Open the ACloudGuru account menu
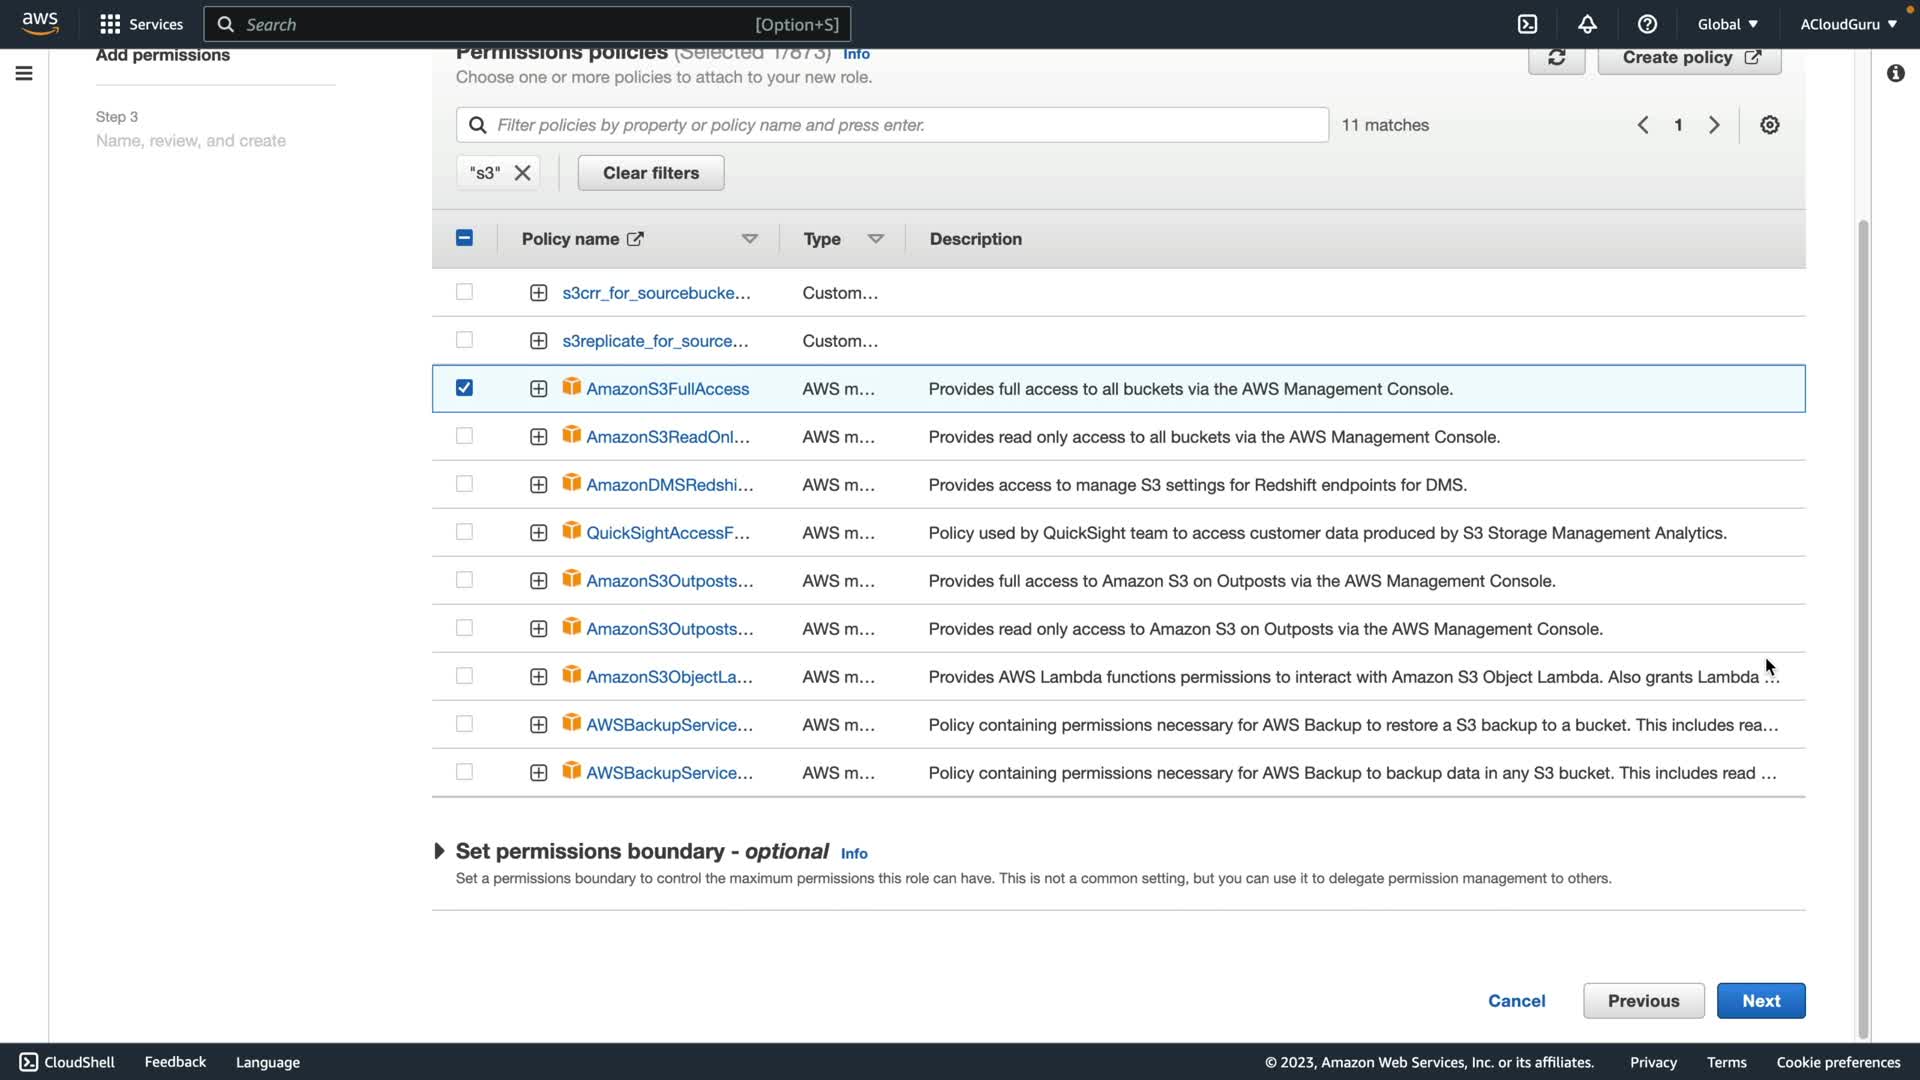 (1848, 24)
